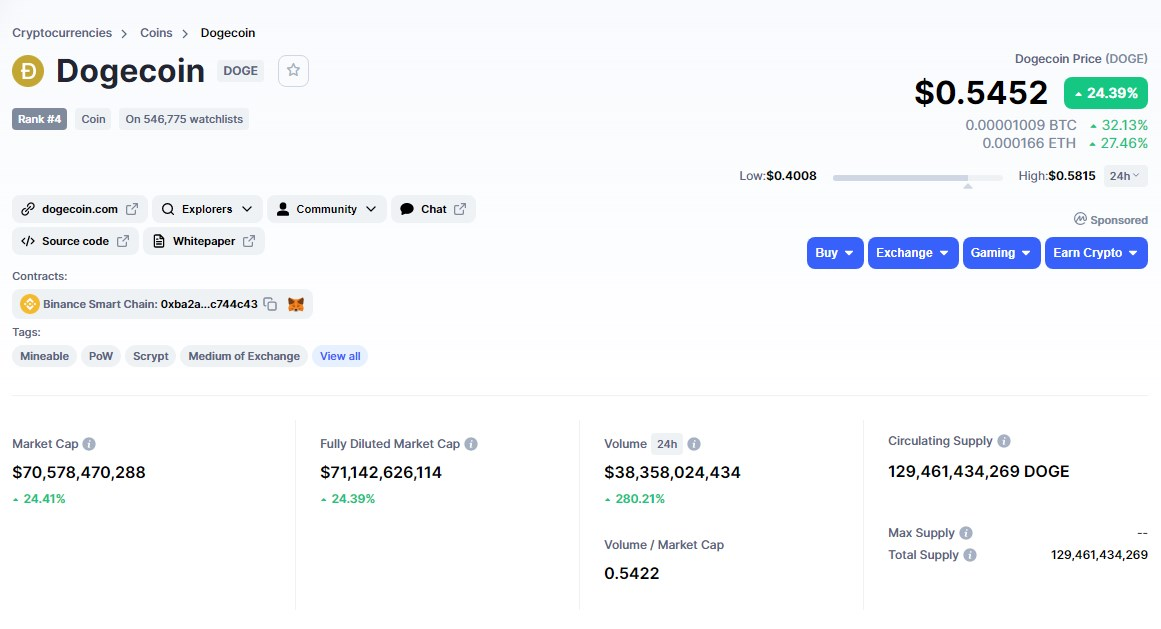This screenshot has height=629, width=1161.
Task: Click the volume value $38,358,024,434
Action: pyautogui.click(x=672, y=472)
